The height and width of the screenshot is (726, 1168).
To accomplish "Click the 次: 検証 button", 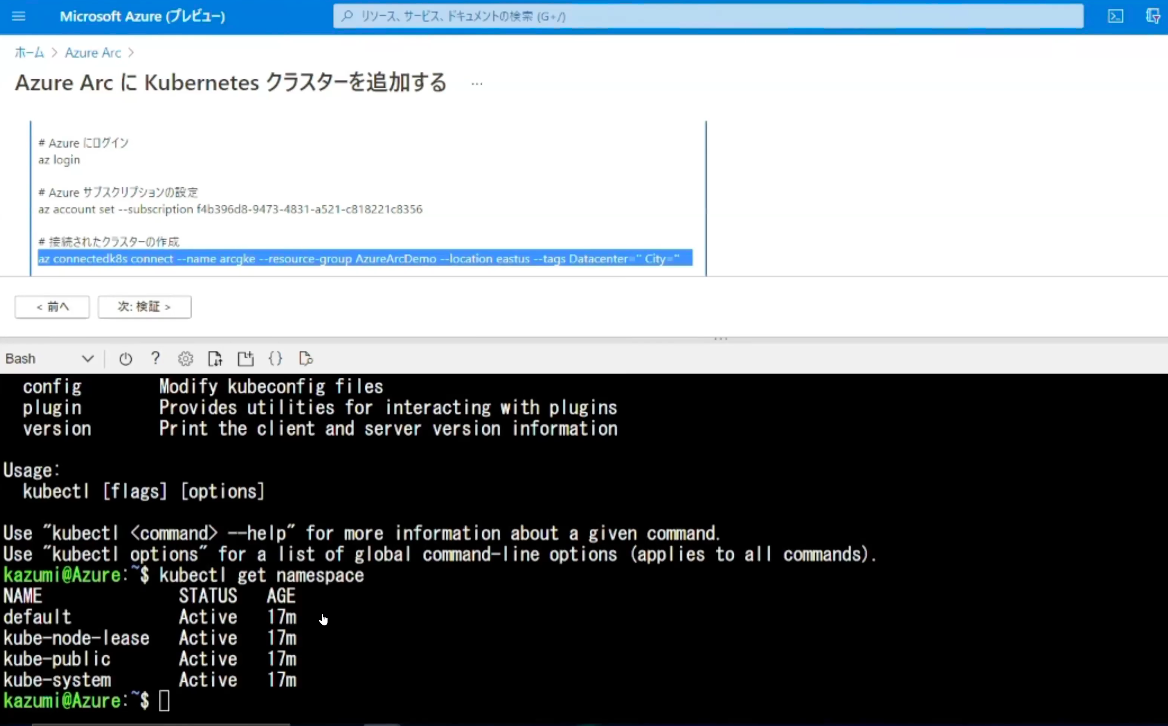I will [144, 307].
